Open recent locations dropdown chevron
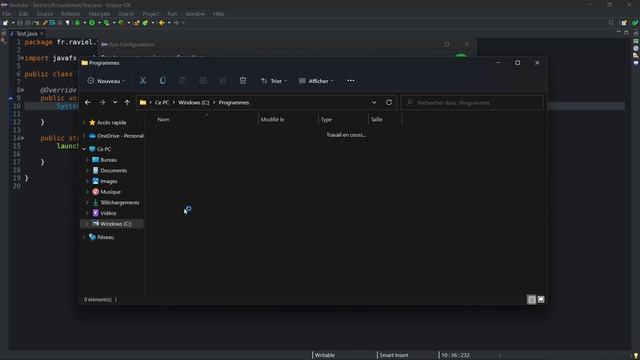 [115, 102]
